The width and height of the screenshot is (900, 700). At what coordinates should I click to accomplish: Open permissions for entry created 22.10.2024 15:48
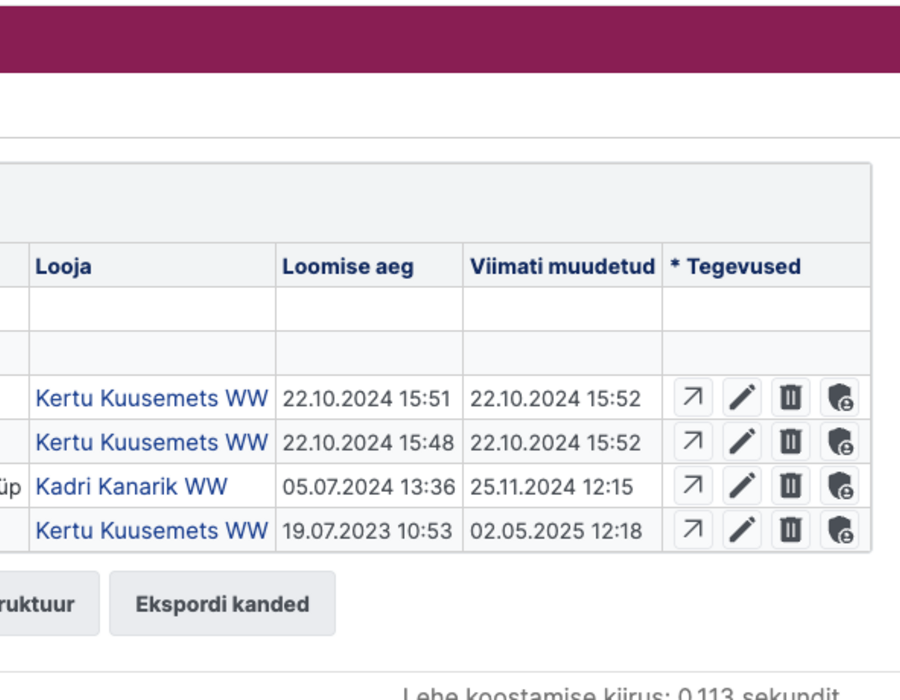coord(840,441)
